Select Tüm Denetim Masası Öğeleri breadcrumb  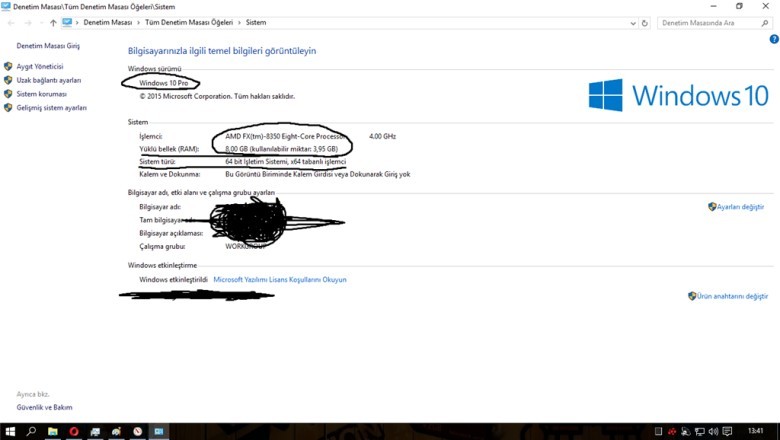189,22
